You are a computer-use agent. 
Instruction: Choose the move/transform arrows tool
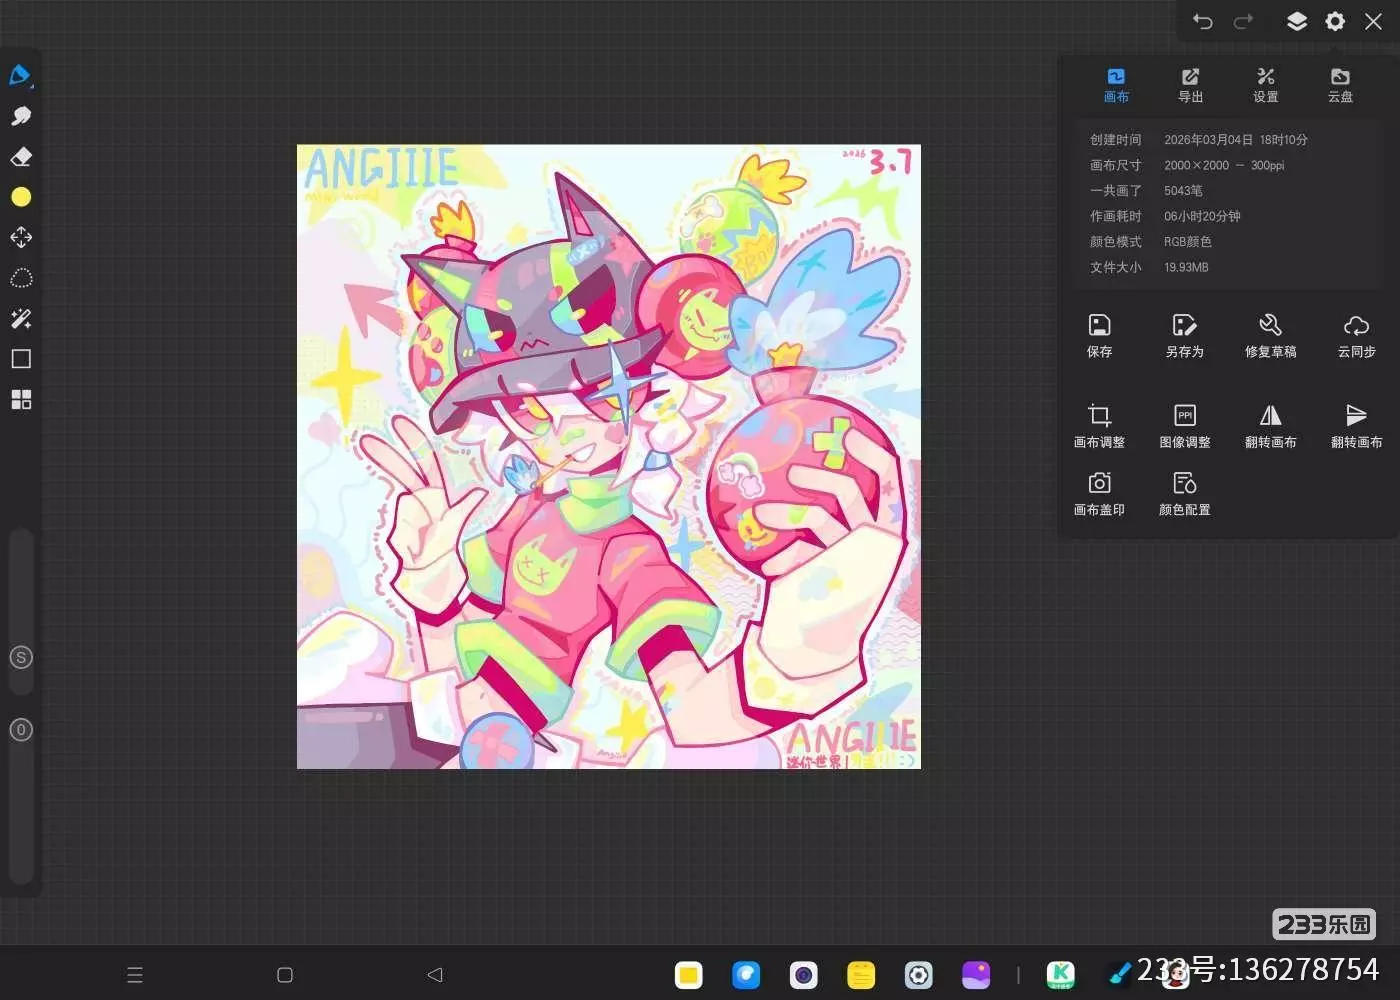(21, 237)
